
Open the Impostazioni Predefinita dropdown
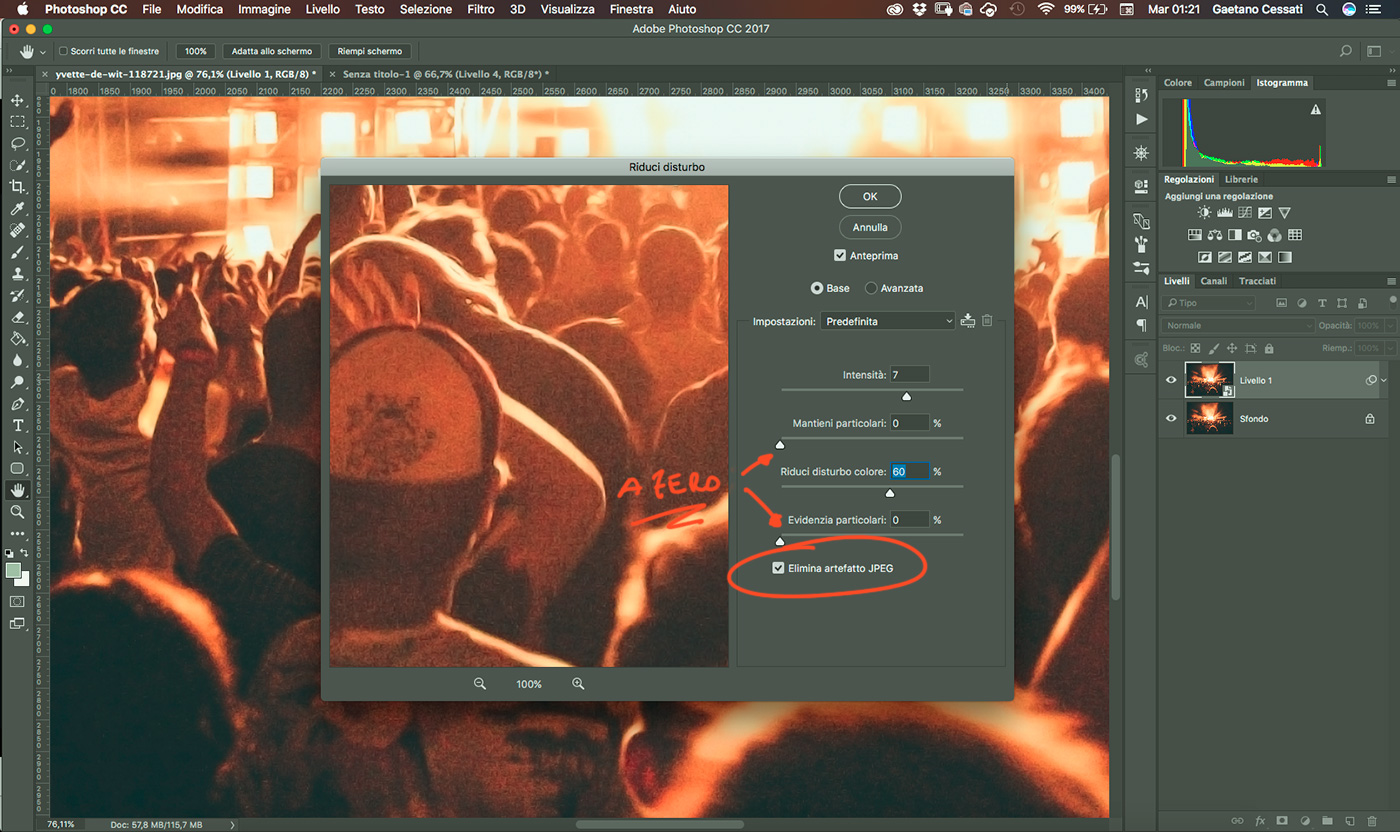888,321
